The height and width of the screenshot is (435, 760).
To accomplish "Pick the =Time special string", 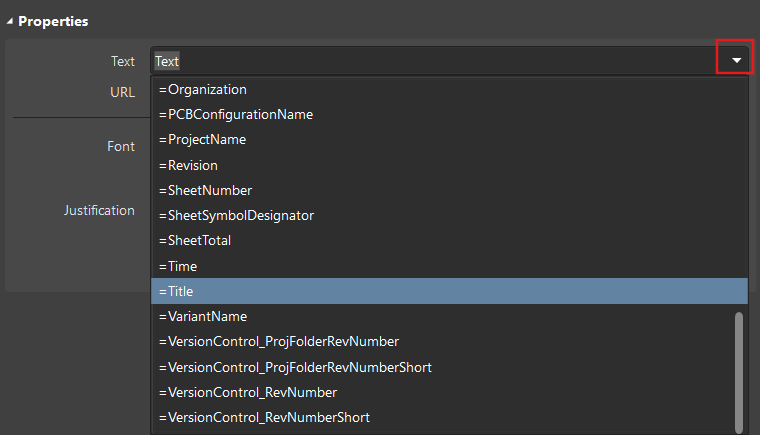I will click(x=449, y=266).
